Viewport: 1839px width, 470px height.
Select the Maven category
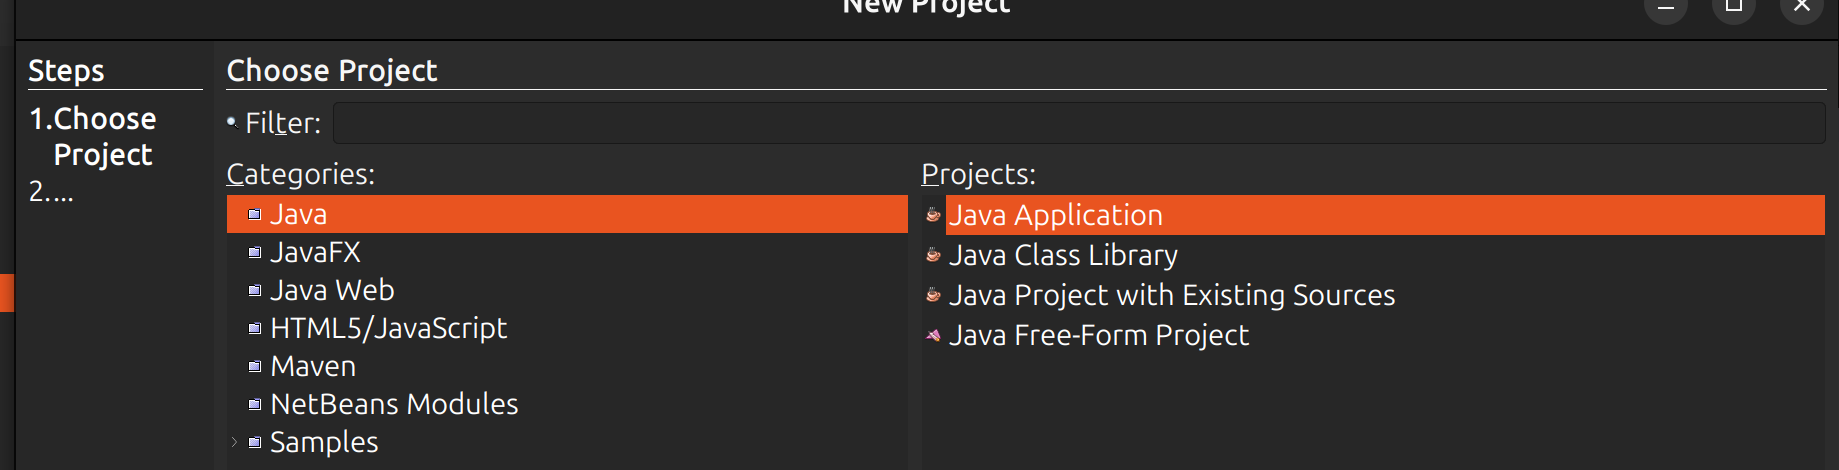point(313,366)
